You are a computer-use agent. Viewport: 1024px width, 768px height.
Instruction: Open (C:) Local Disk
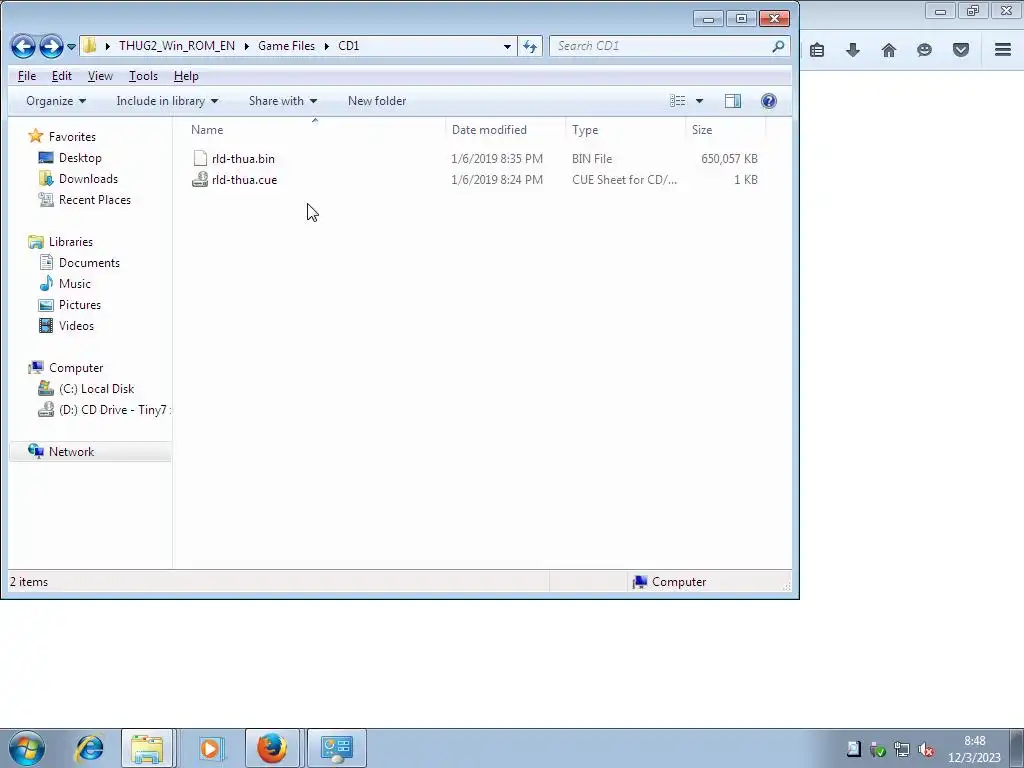(96, 389)
